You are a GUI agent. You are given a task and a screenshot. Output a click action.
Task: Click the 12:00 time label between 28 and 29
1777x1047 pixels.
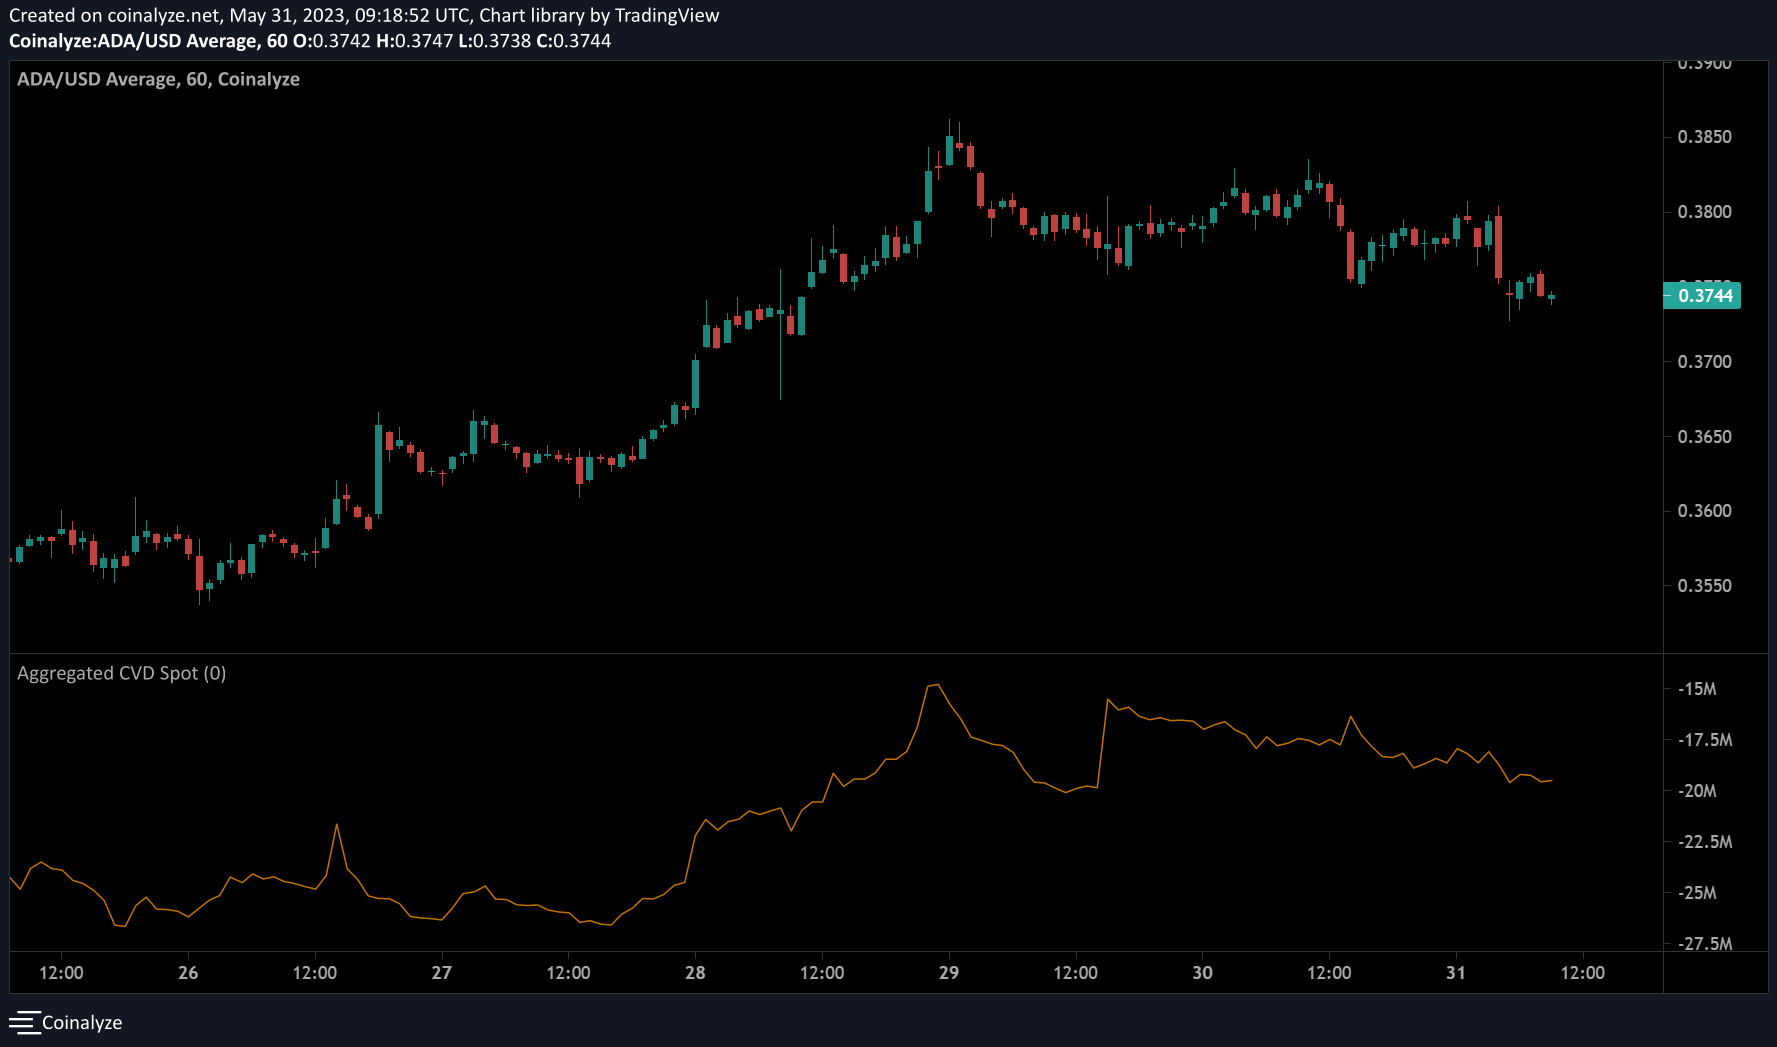[822, 973]
